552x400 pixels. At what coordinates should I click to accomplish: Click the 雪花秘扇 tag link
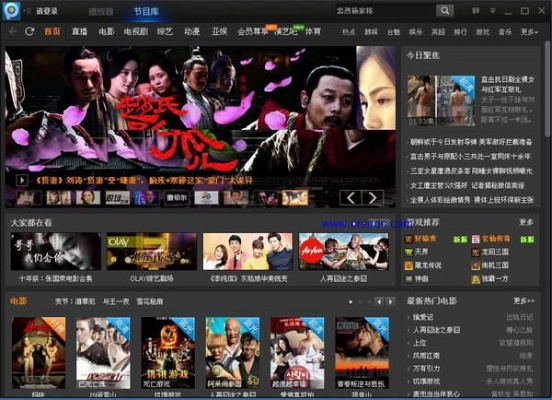[150, 301]
